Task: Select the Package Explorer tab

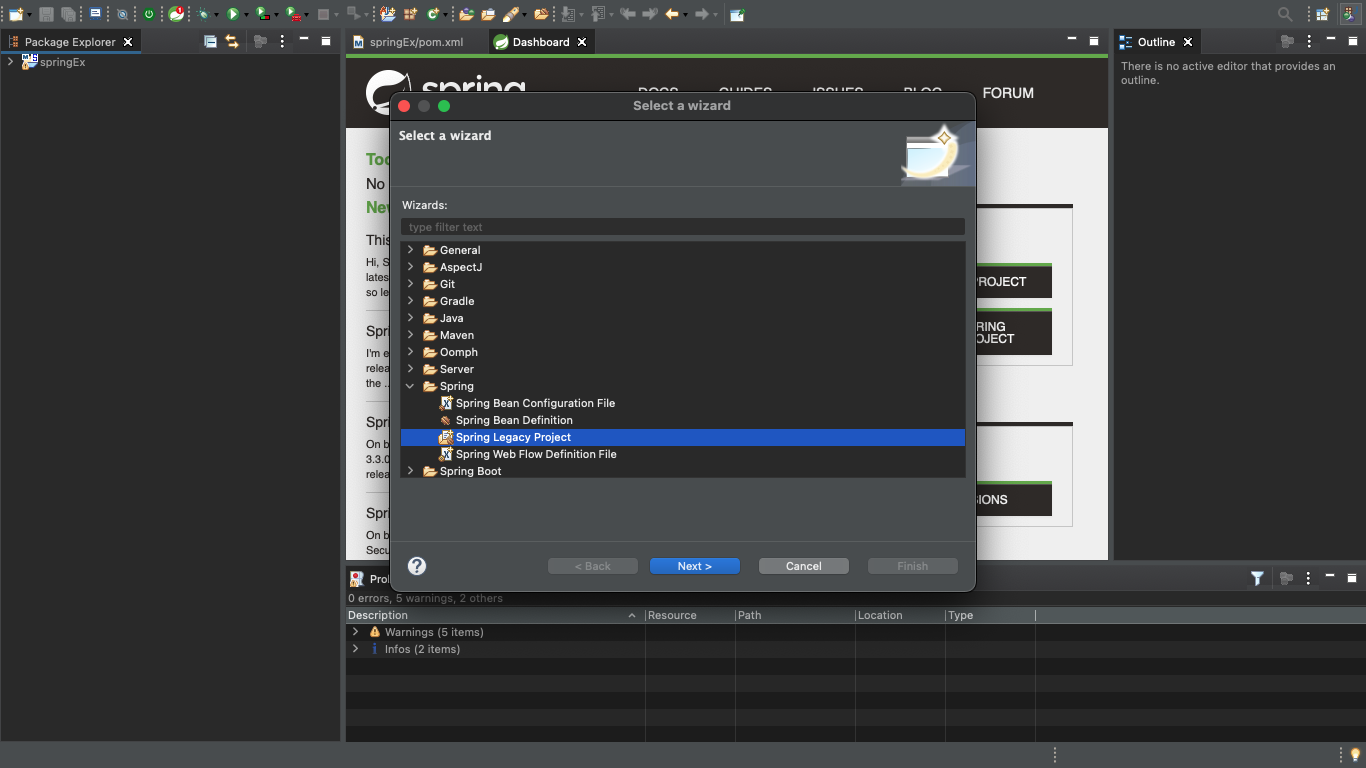Action: pos(70,42)
